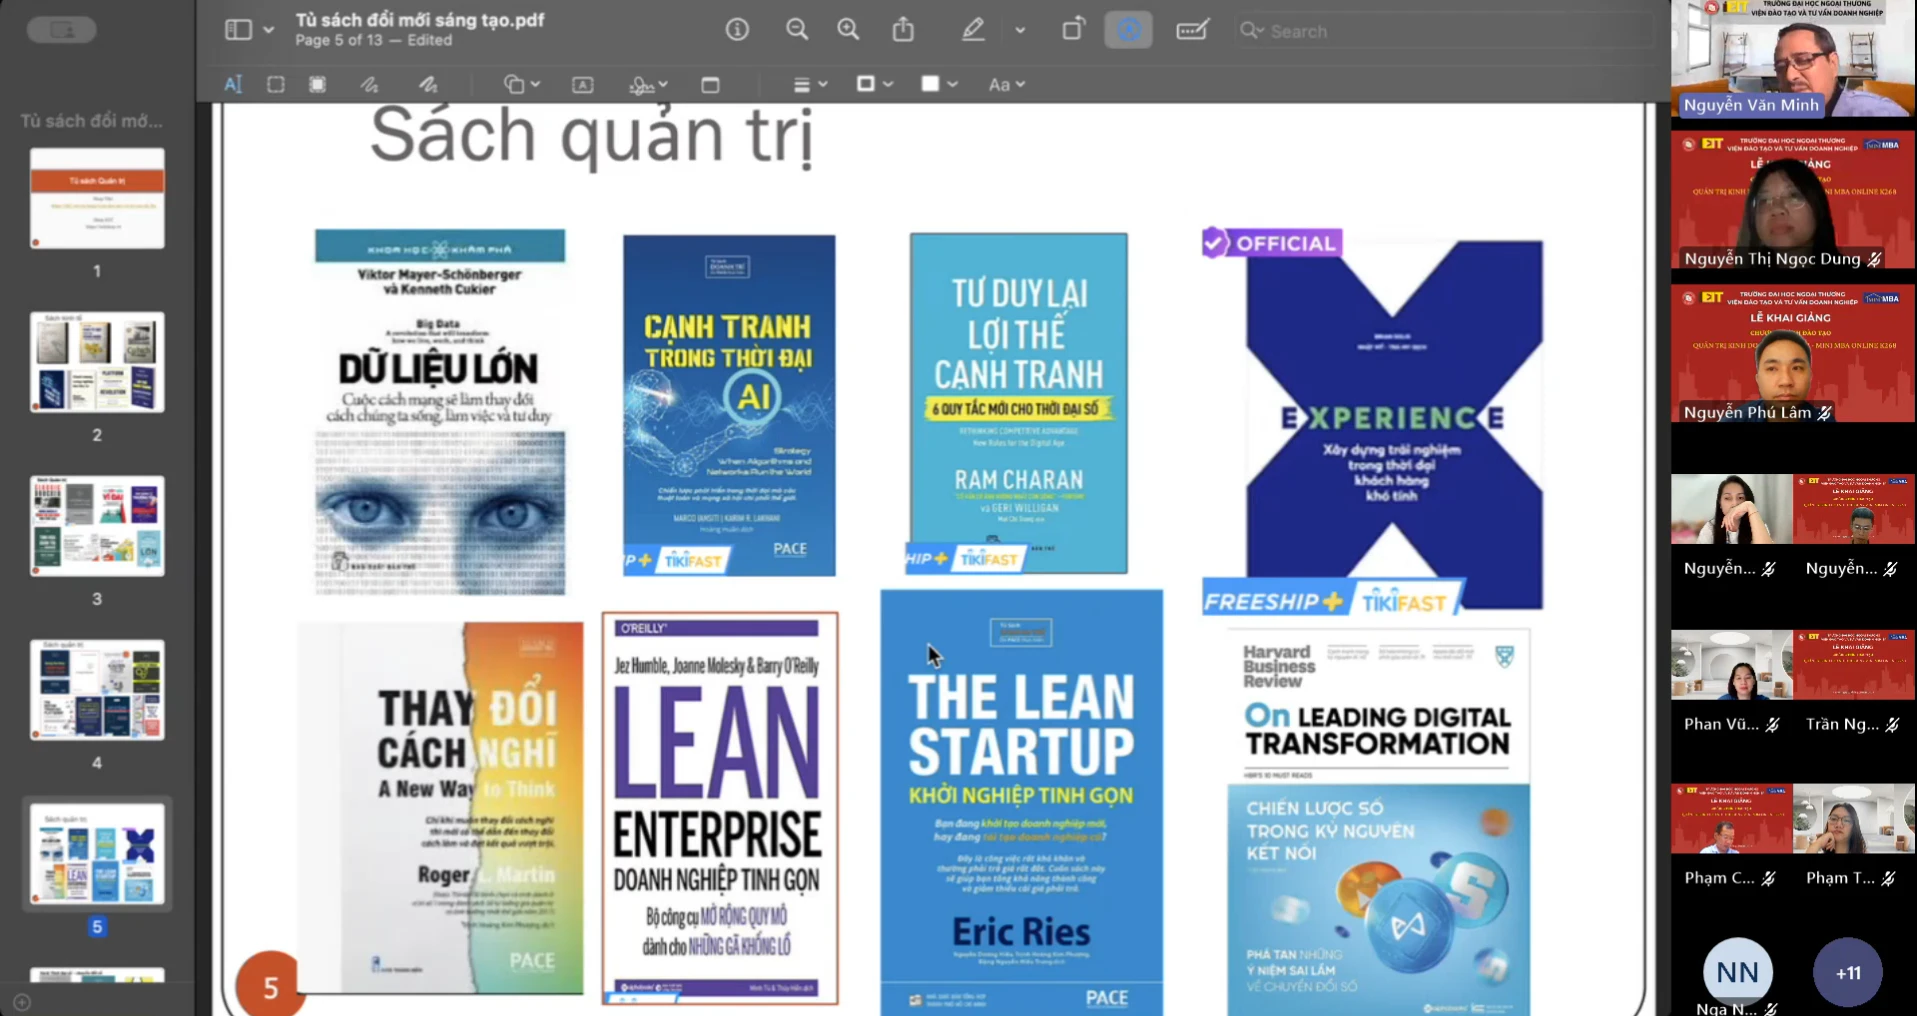The height and width of the screenshot is (1016, 1917).
Task: Click 'Cạnh Tranh Trong Thời Đại AI' book cover
Action: 729,405
